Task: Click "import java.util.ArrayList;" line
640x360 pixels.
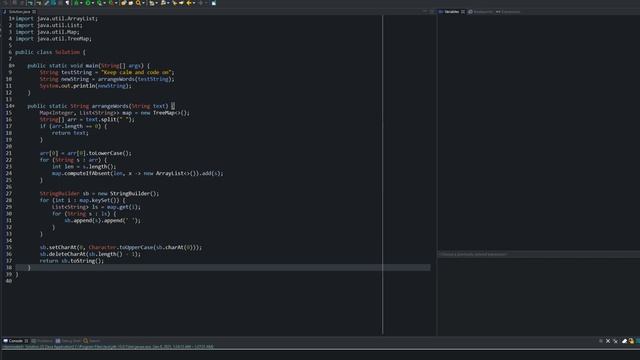Action: tap(57, 18)
